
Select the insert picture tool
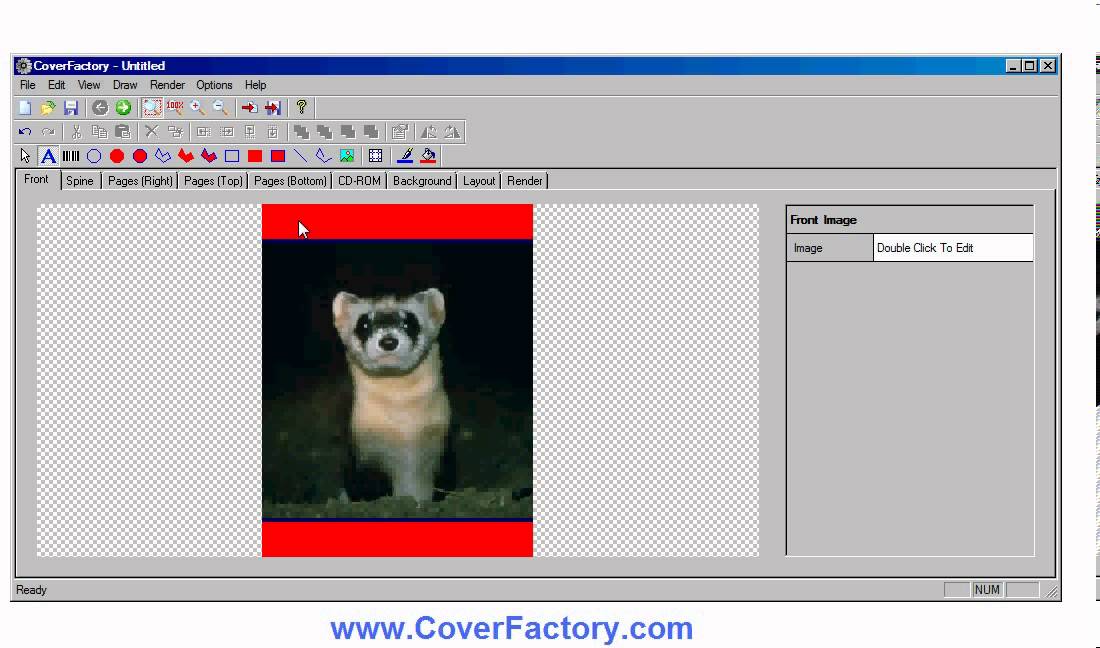point(347,156)
